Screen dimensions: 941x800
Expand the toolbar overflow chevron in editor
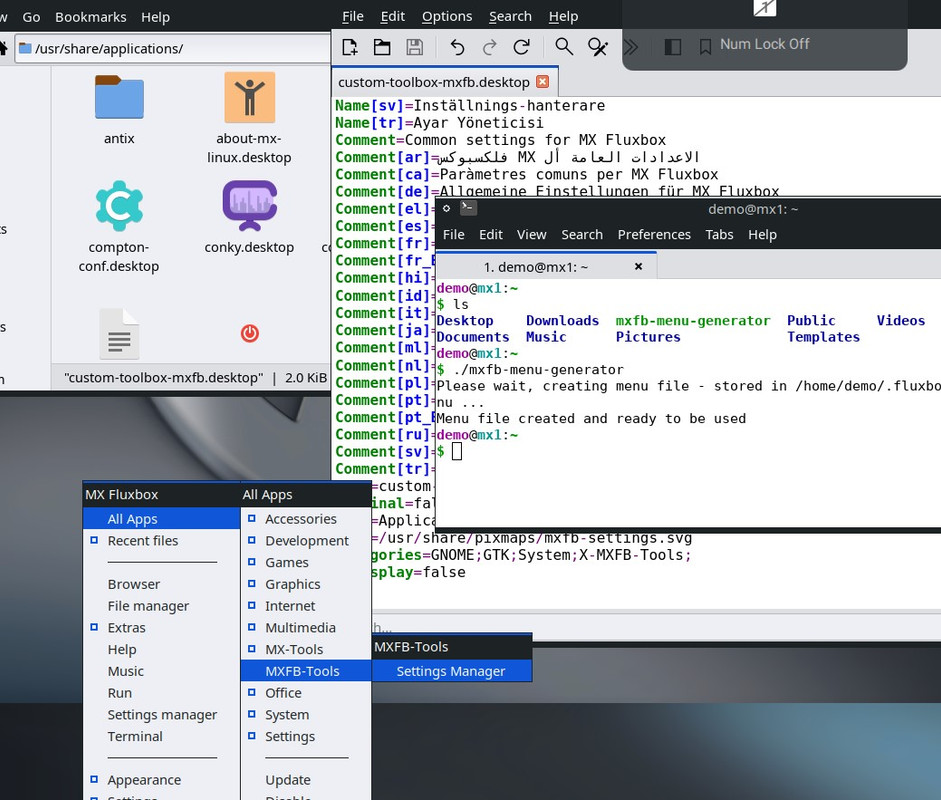click(630, 47)
